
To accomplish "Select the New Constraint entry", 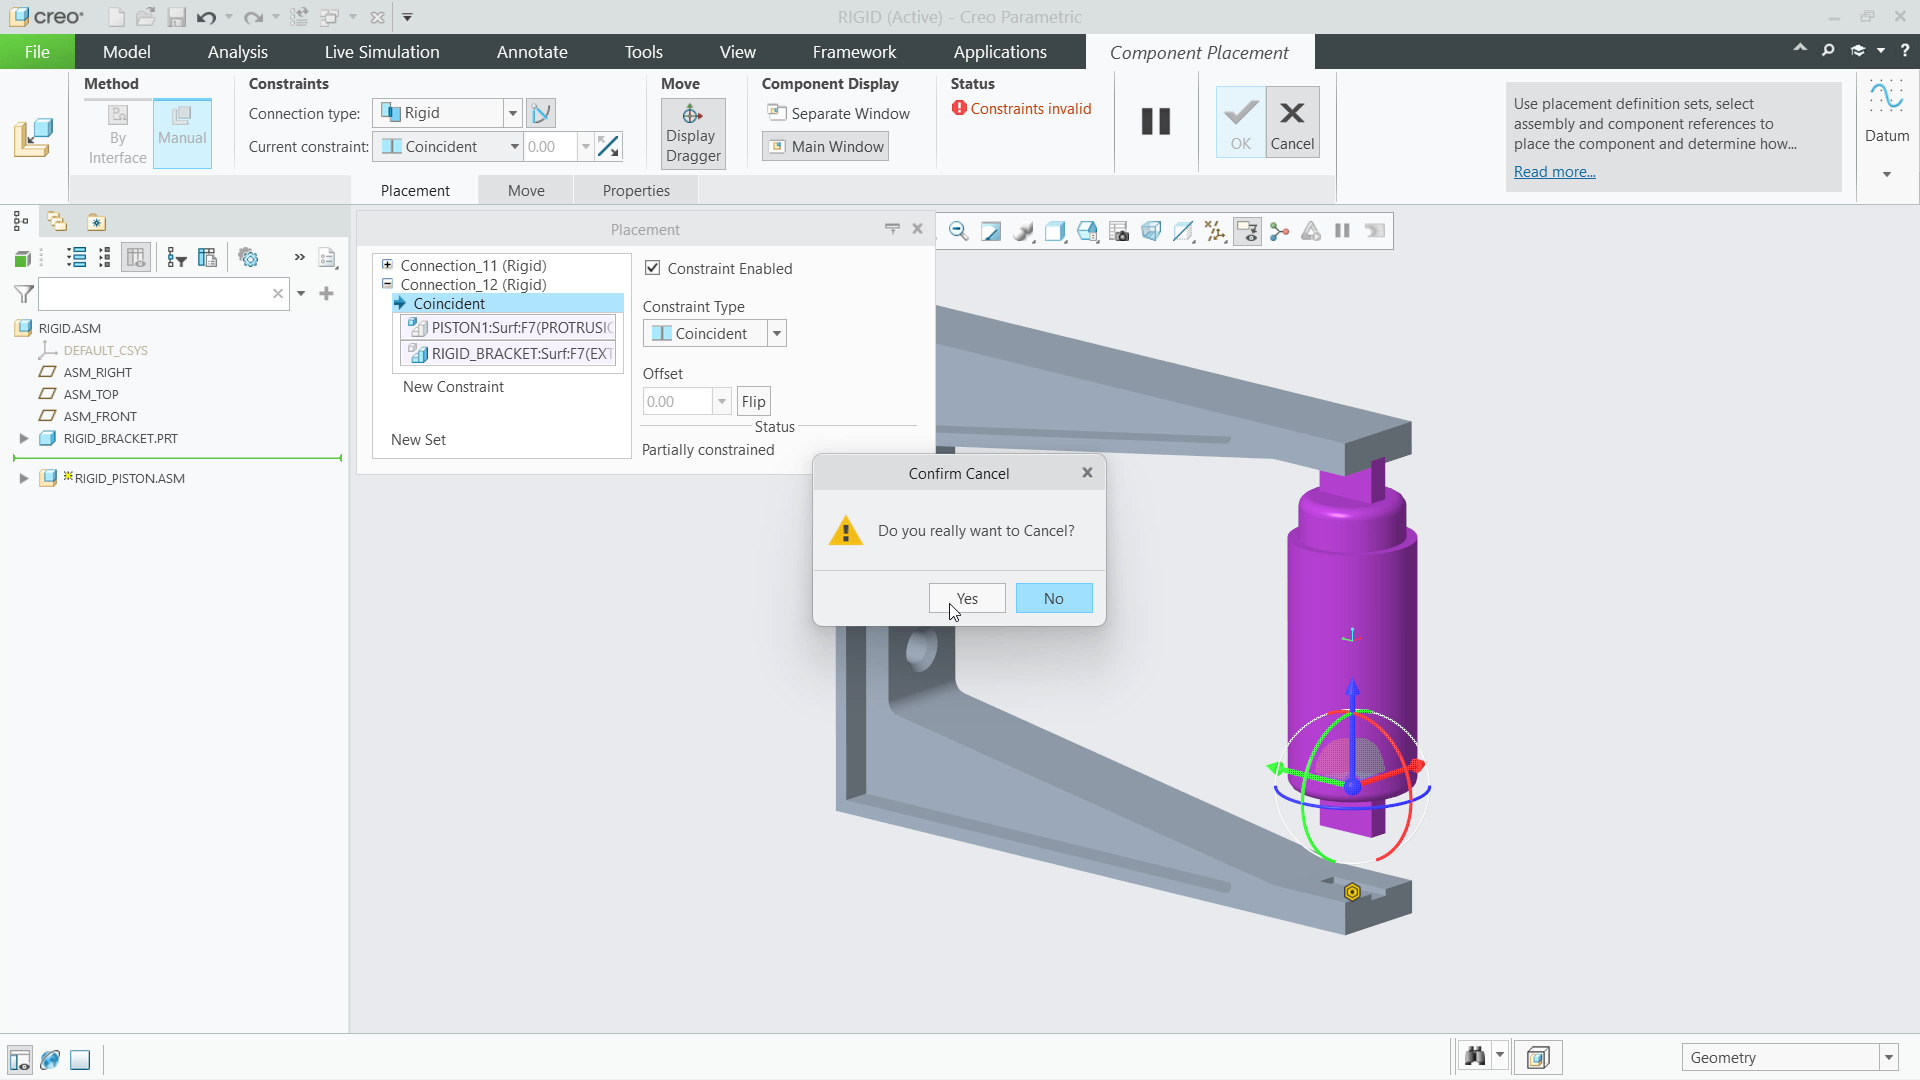I will point(453,387).
